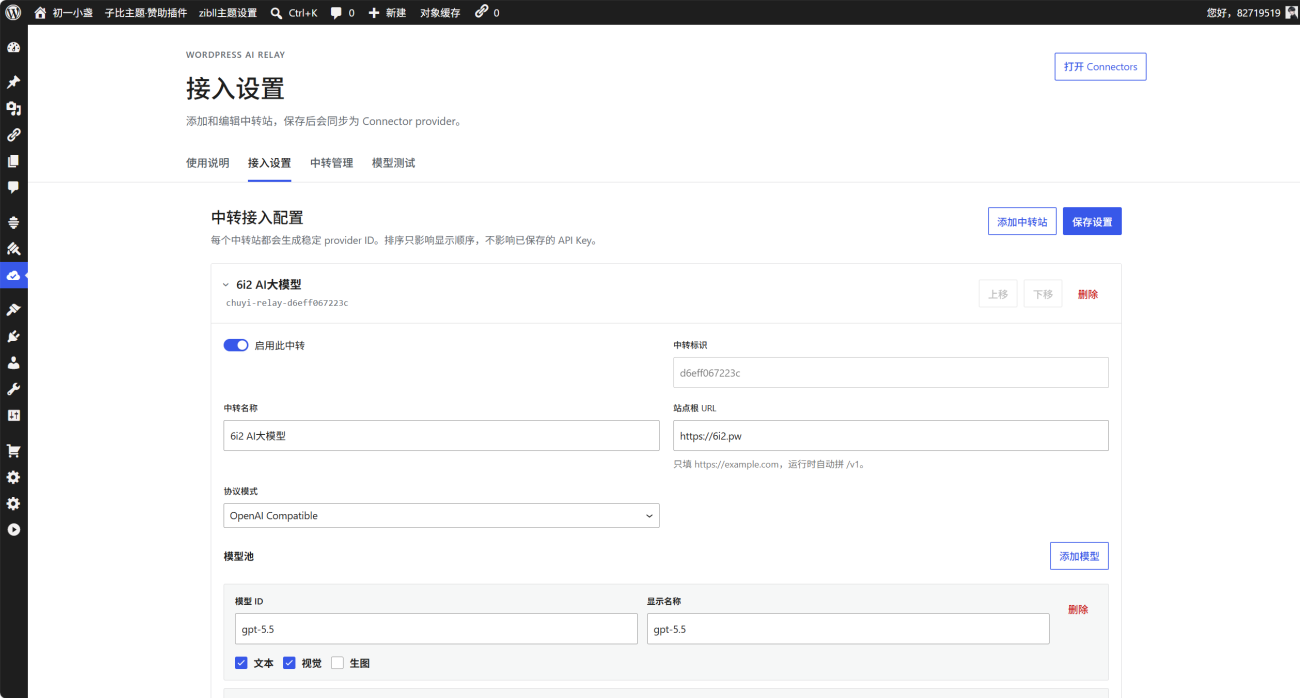Viewport: 1300px width, 698px height.
Task: Click 上移 button
Action: tap(998, 294)
